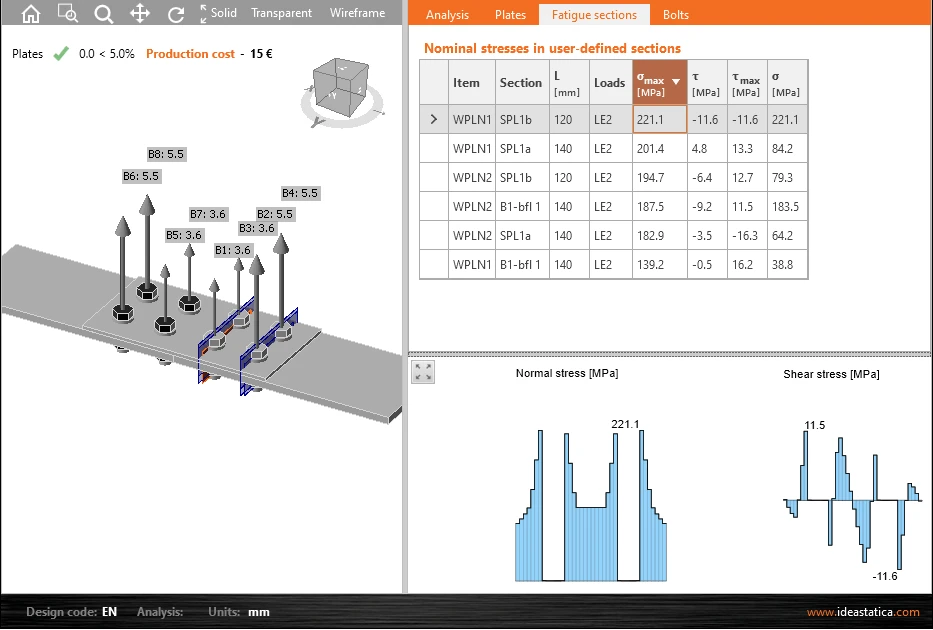Screen dimensions: 933x630
Task: Open the Analysis tab
Action: click(447, 15)
